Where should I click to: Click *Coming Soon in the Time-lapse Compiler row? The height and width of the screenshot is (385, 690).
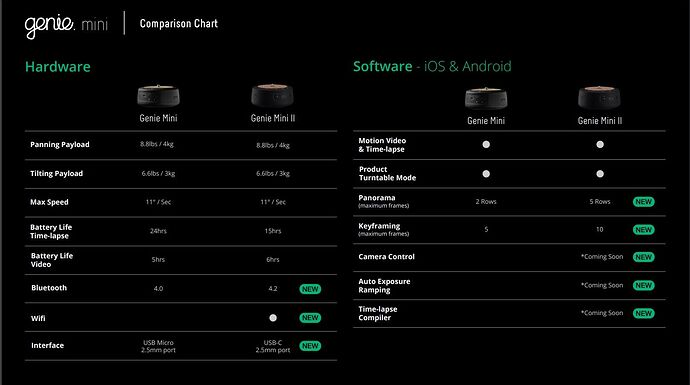pyautogui.click(x=602, y=313)
